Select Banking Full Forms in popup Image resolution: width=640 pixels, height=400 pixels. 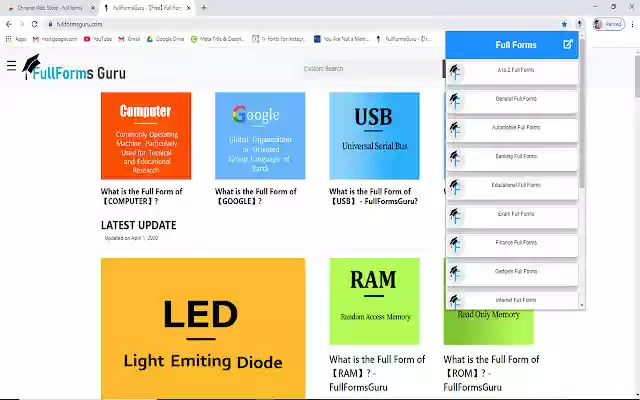512,158
